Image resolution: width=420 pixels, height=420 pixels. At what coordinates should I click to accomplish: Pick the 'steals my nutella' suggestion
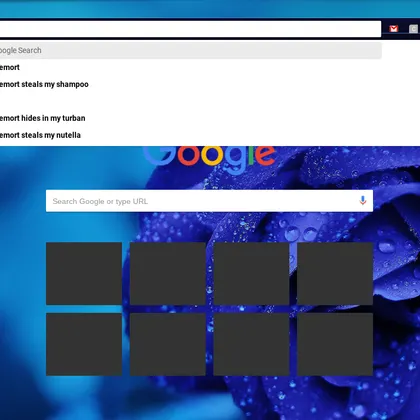tap(40, 135)
